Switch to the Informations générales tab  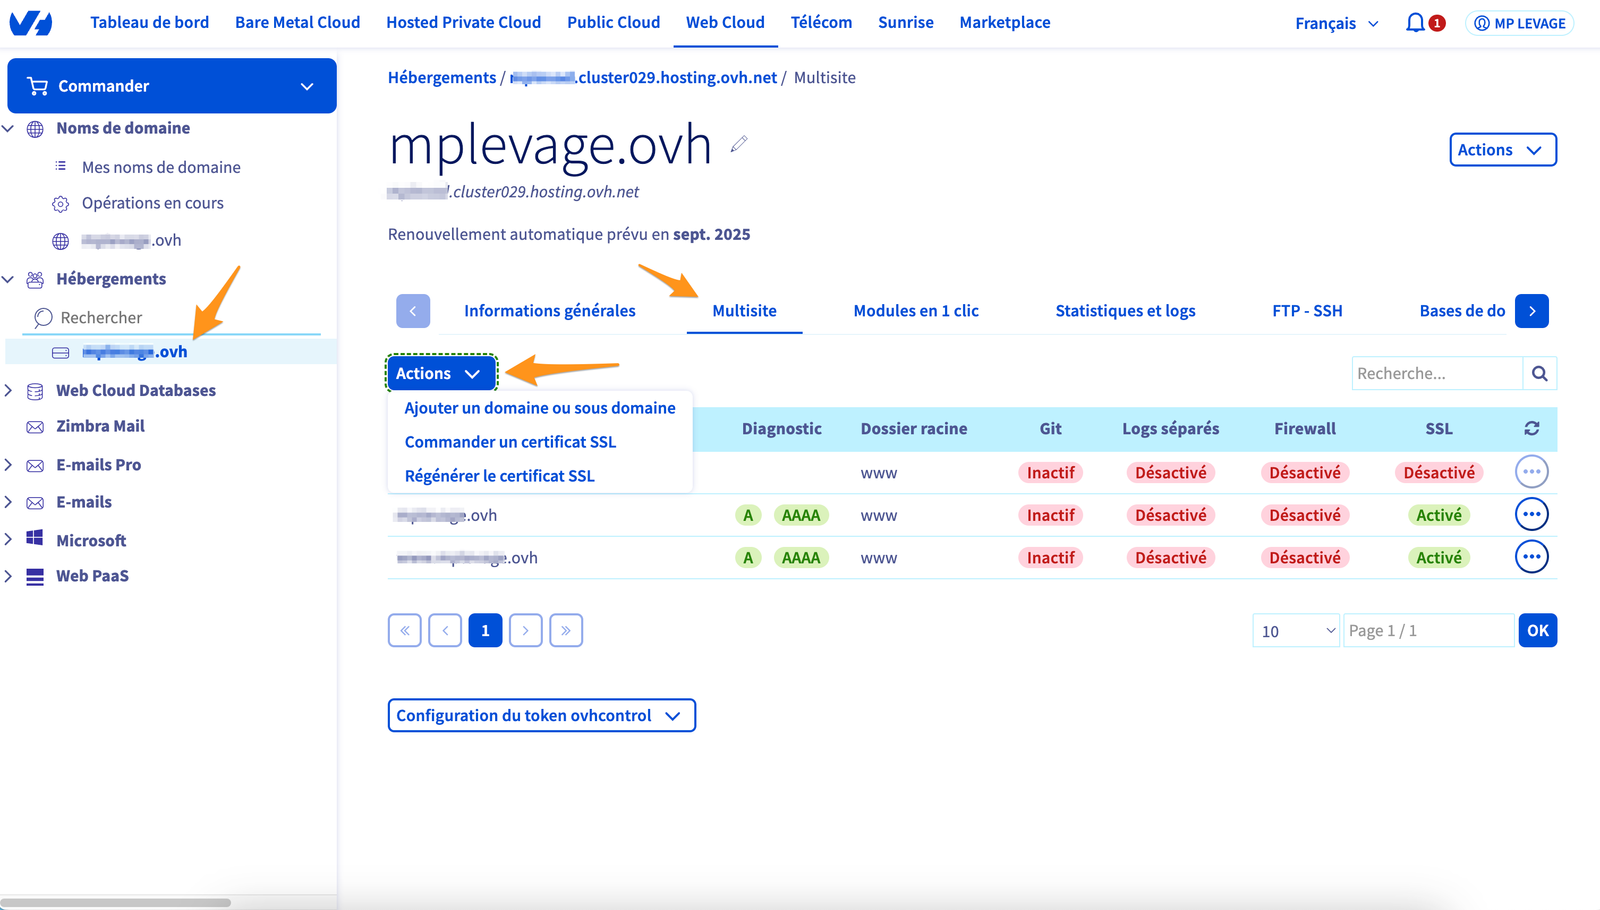pos(550,311)
